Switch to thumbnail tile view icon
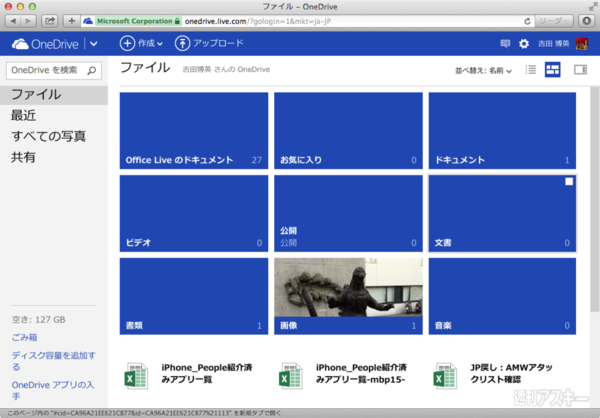 click(553, 70)
